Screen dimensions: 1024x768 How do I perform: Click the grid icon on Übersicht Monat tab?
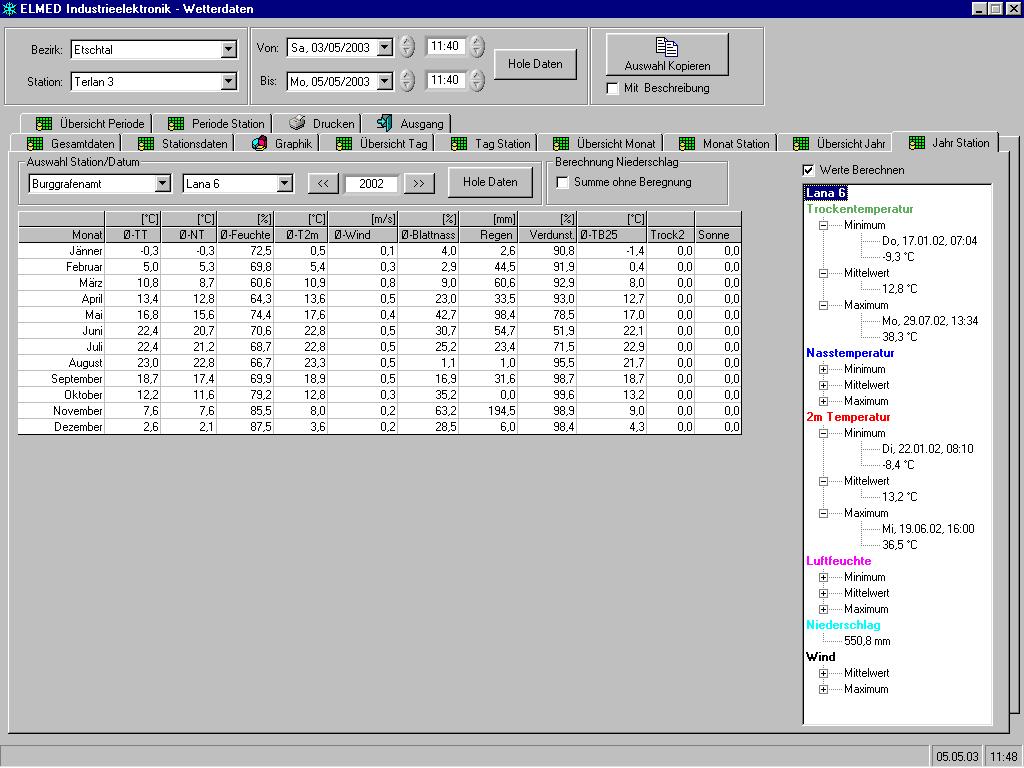coord(561,144)
